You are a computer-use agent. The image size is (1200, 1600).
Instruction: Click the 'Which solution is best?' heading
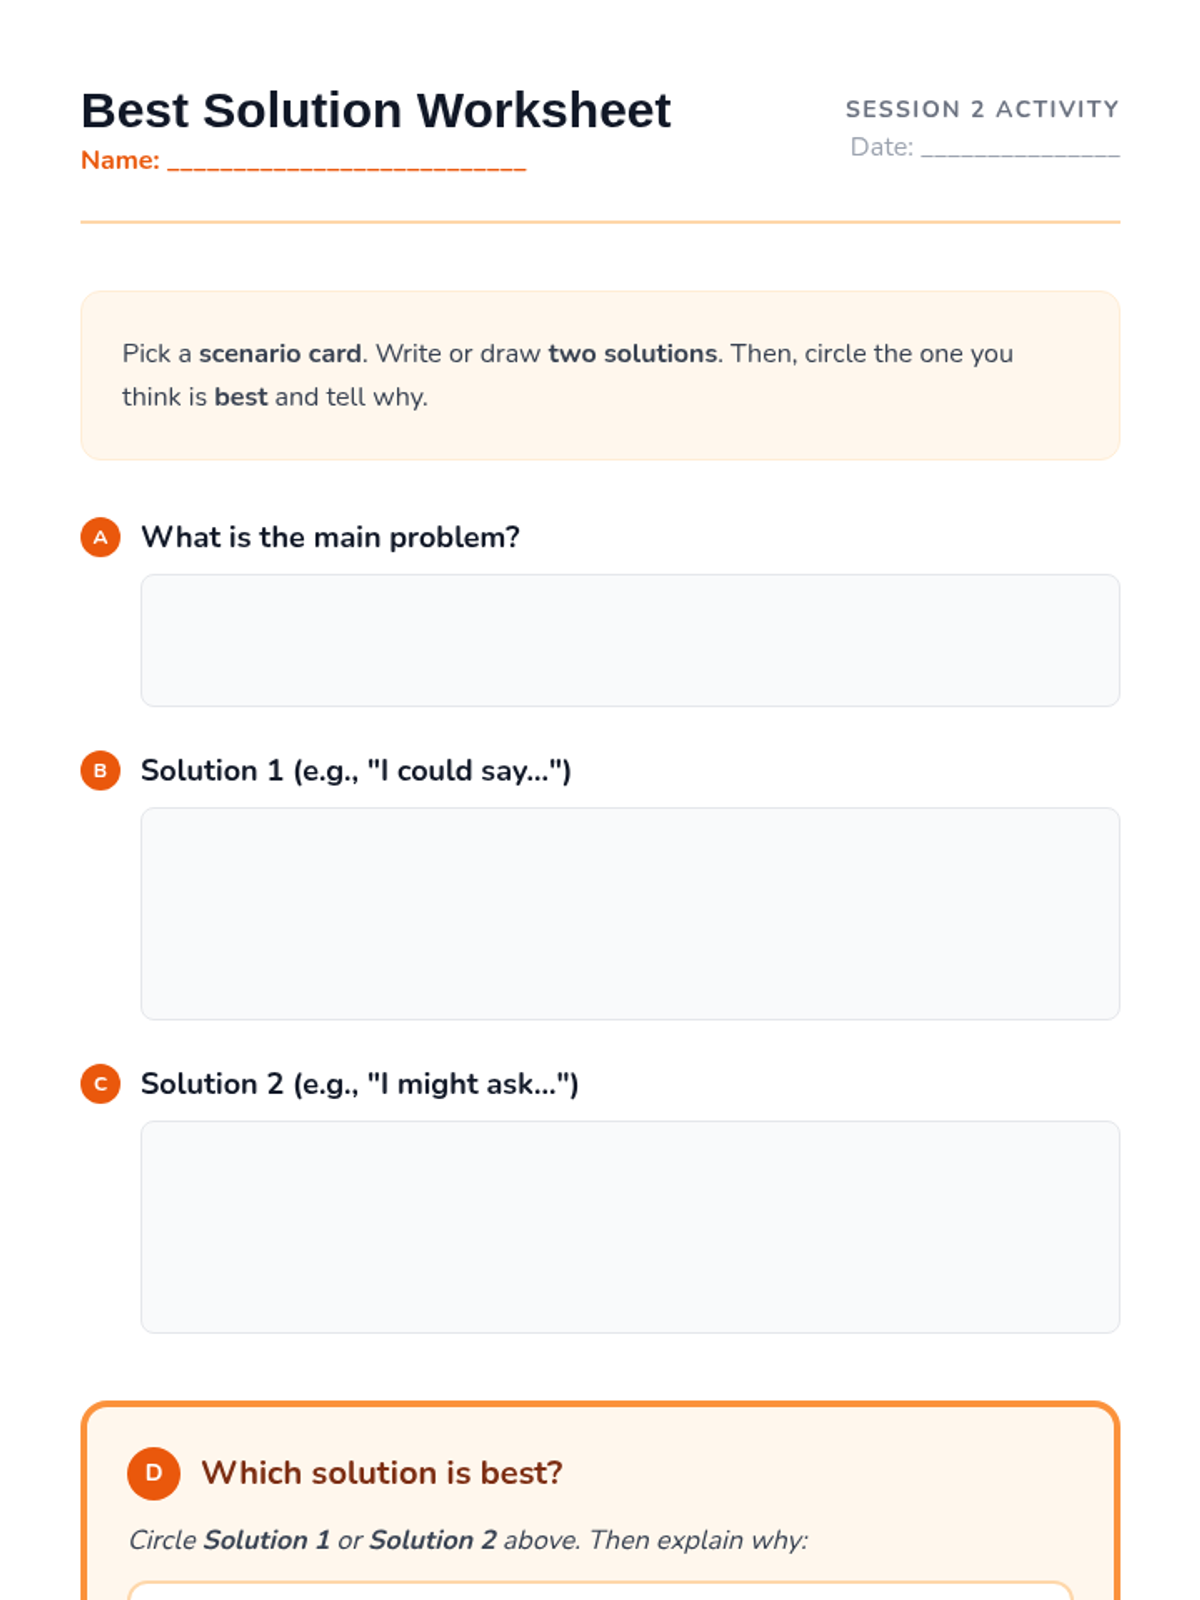pos(382,1473)
